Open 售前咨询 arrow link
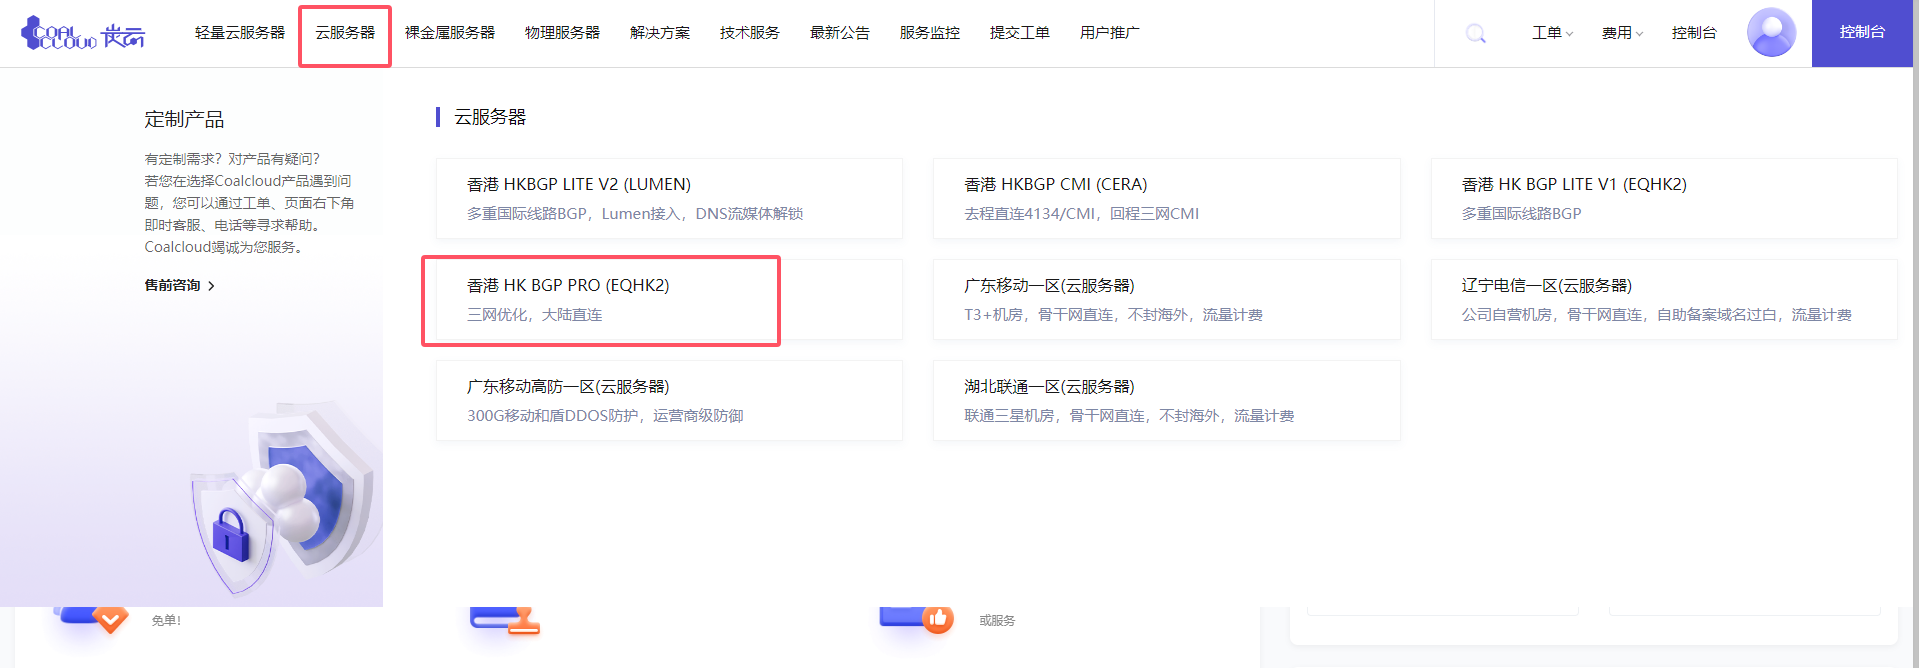Viewport: 1919px width, 668px height. click(180, 286)
